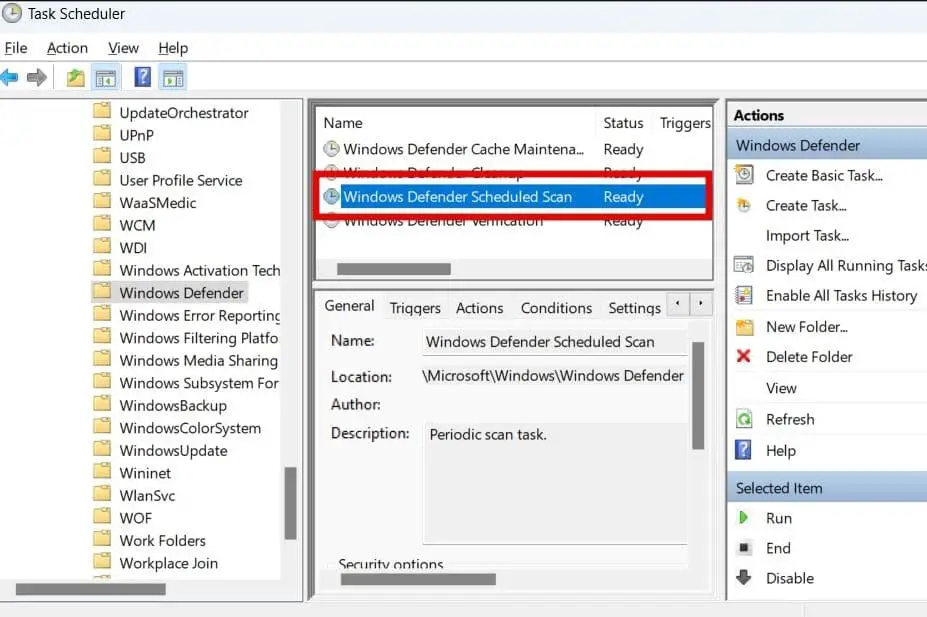Screen dimensions: 927x617
Task: Collapse the Selected Item section header
Action: tap(826, 488)
